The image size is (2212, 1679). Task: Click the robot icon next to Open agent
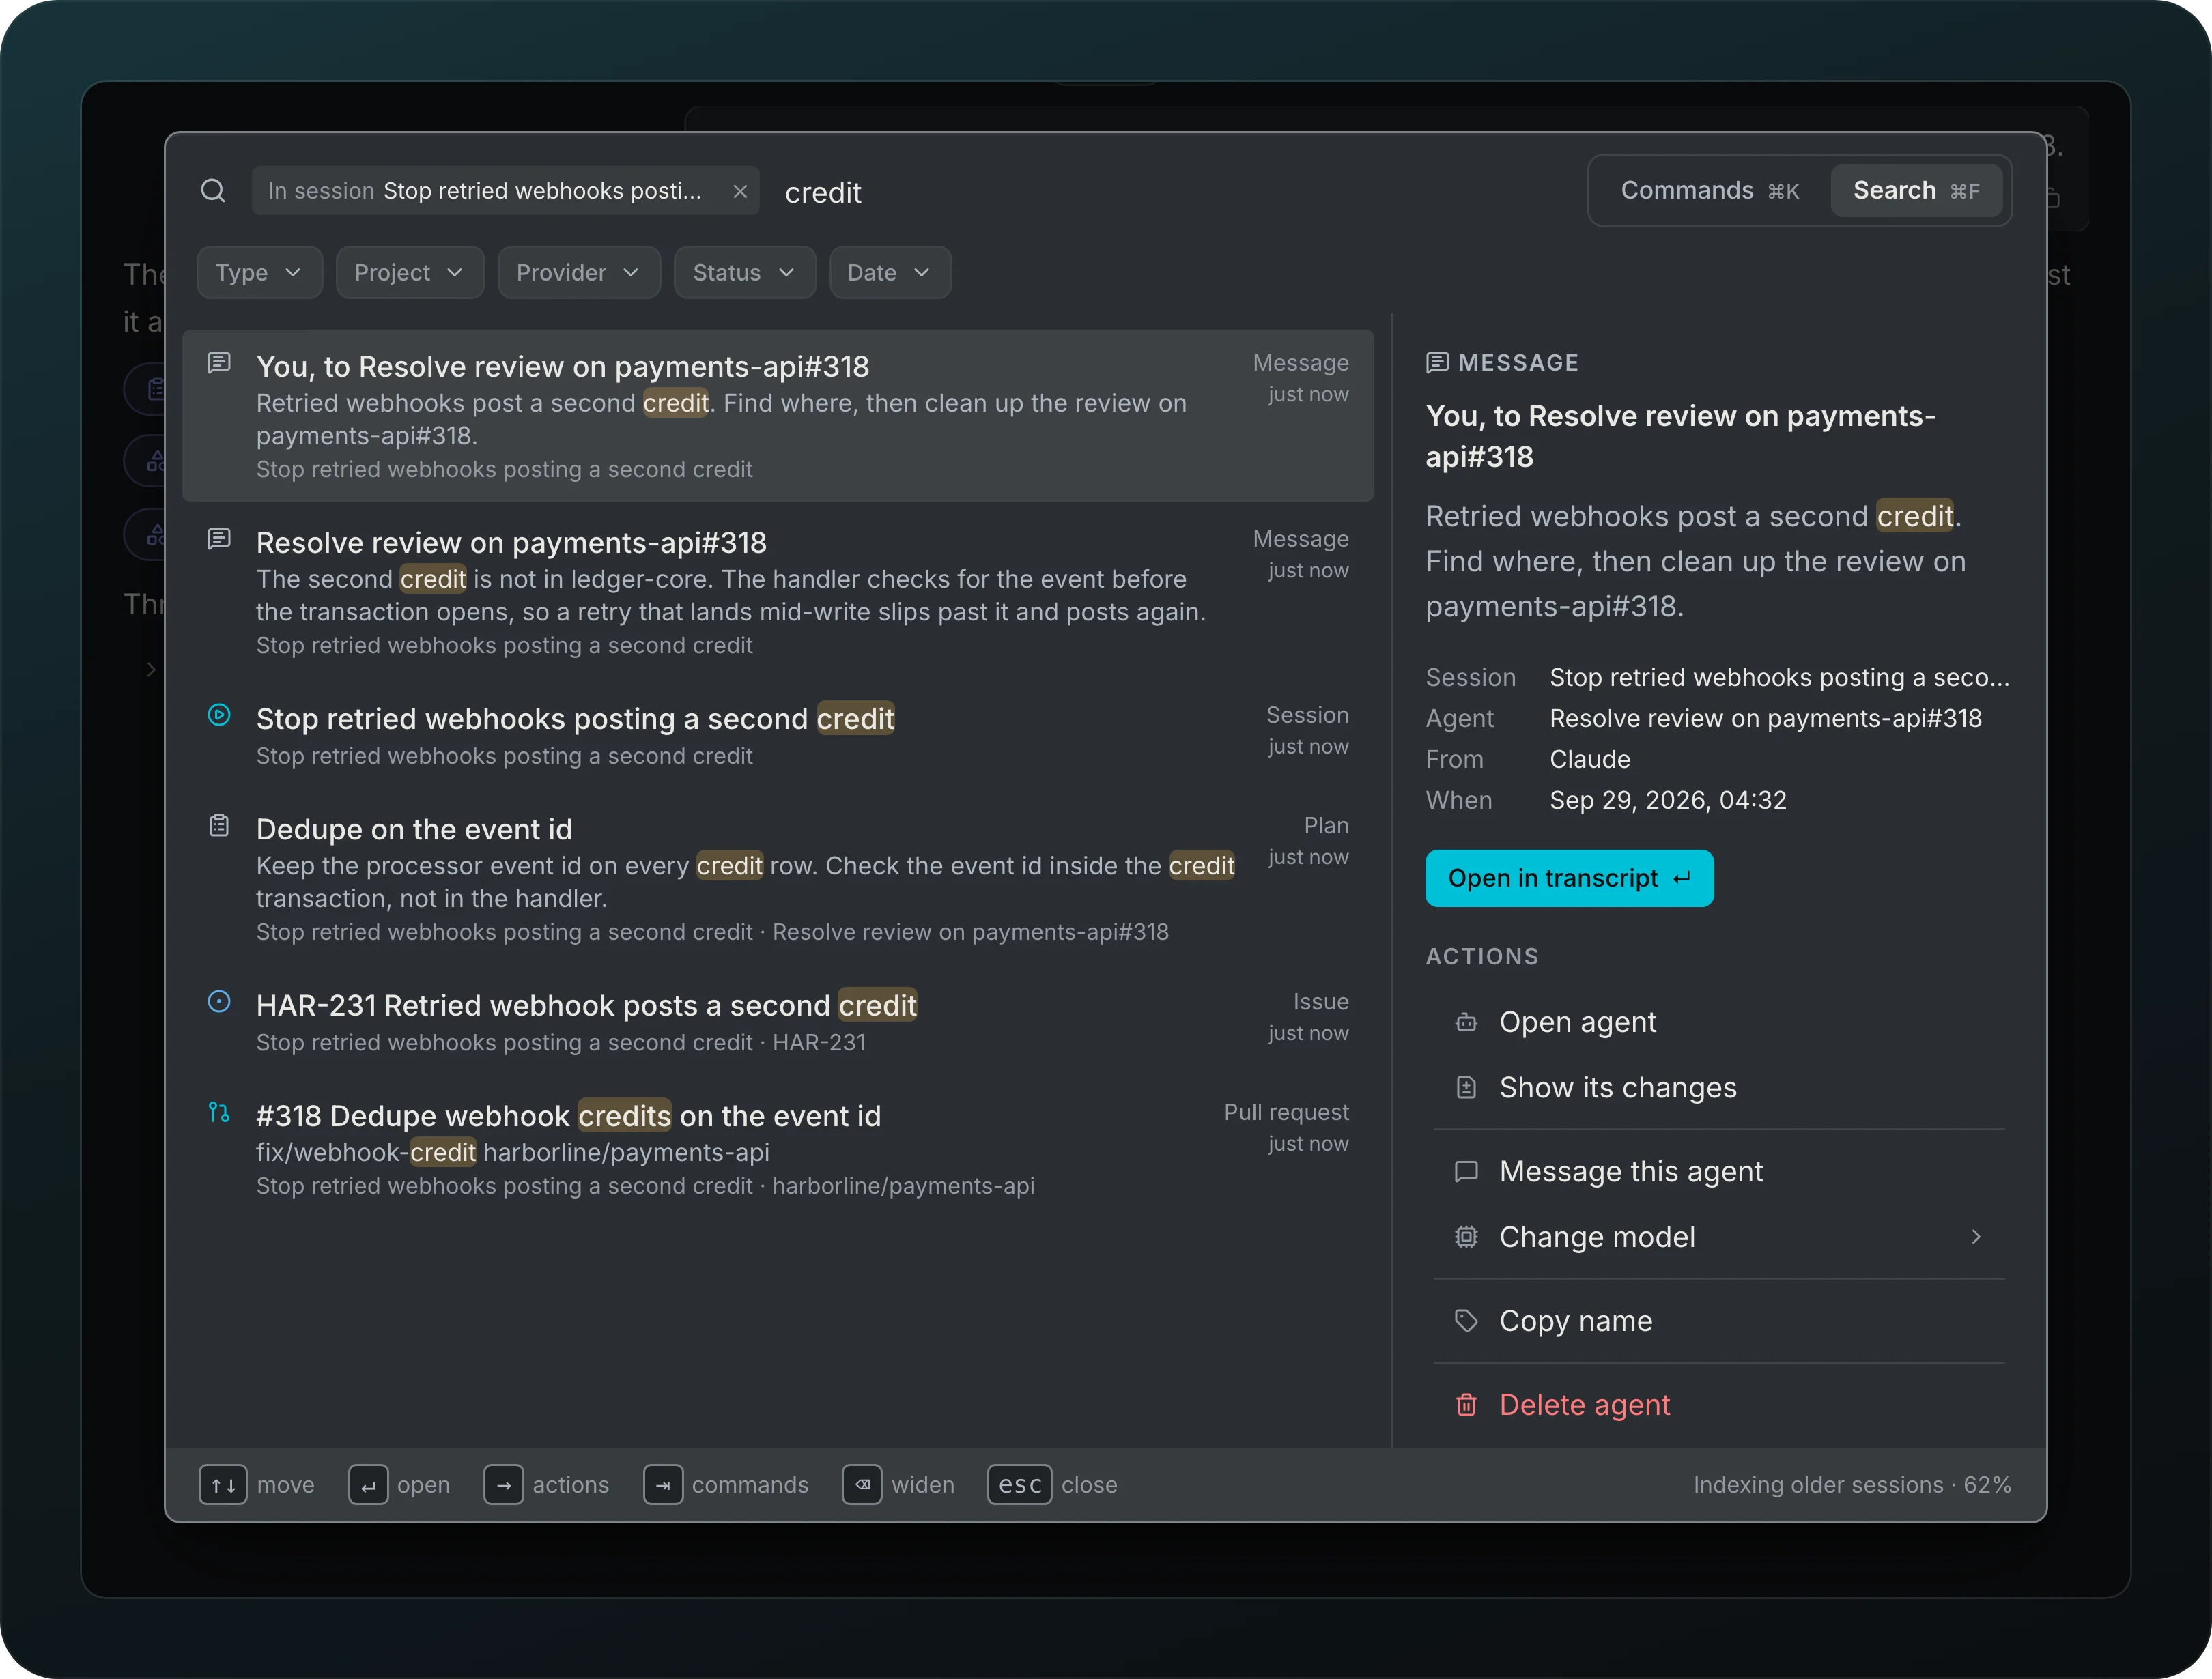1466,1022
